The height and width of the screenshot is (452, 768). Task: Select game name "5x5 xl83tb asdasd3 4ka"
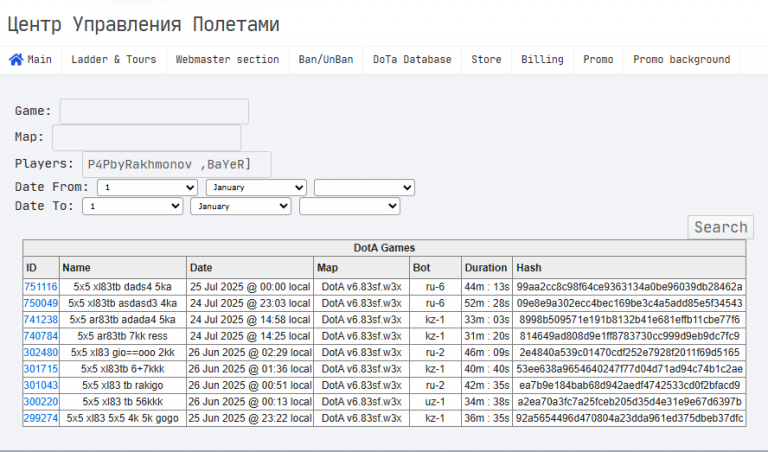[x=122, y=304]
